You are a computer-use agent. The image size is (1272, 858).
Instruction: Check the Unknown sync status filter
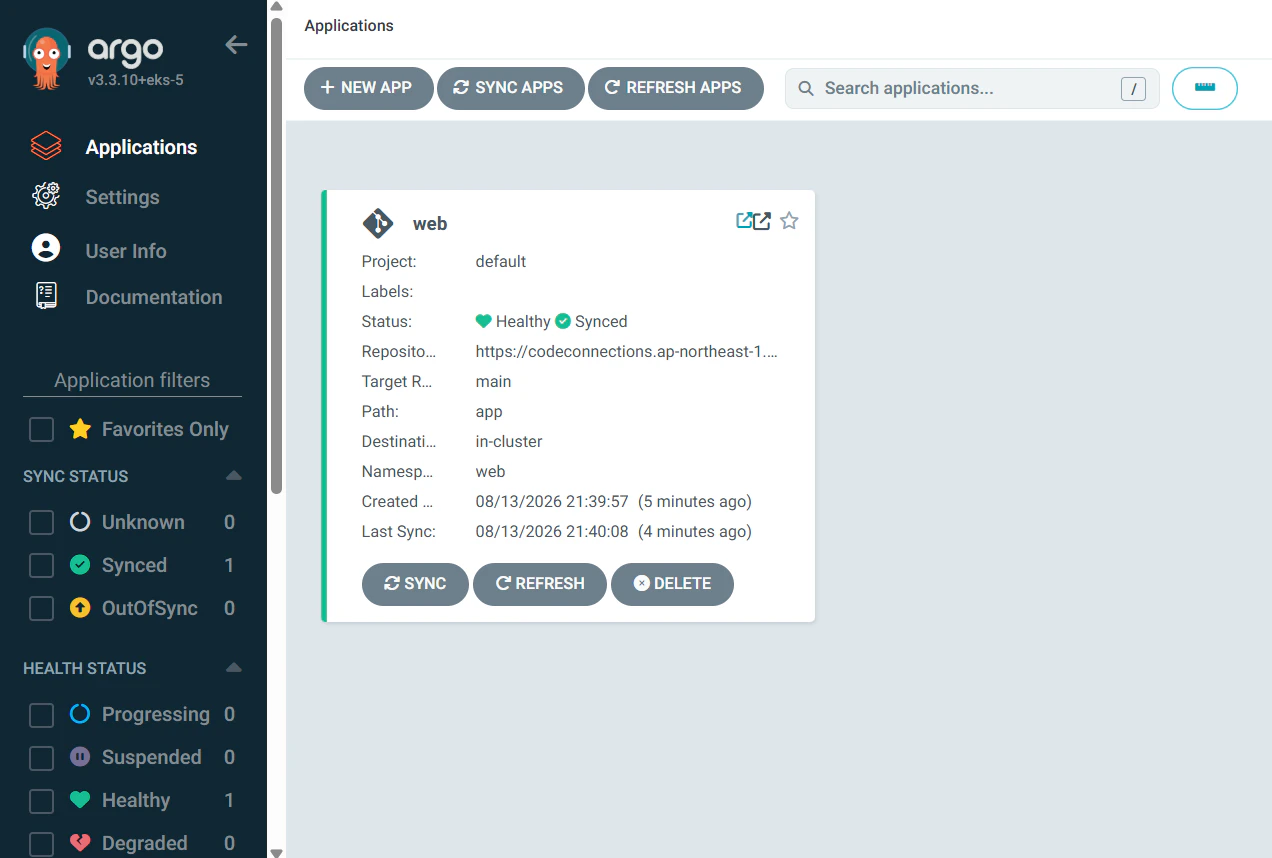pyautogui.click(x=41, y=523)
